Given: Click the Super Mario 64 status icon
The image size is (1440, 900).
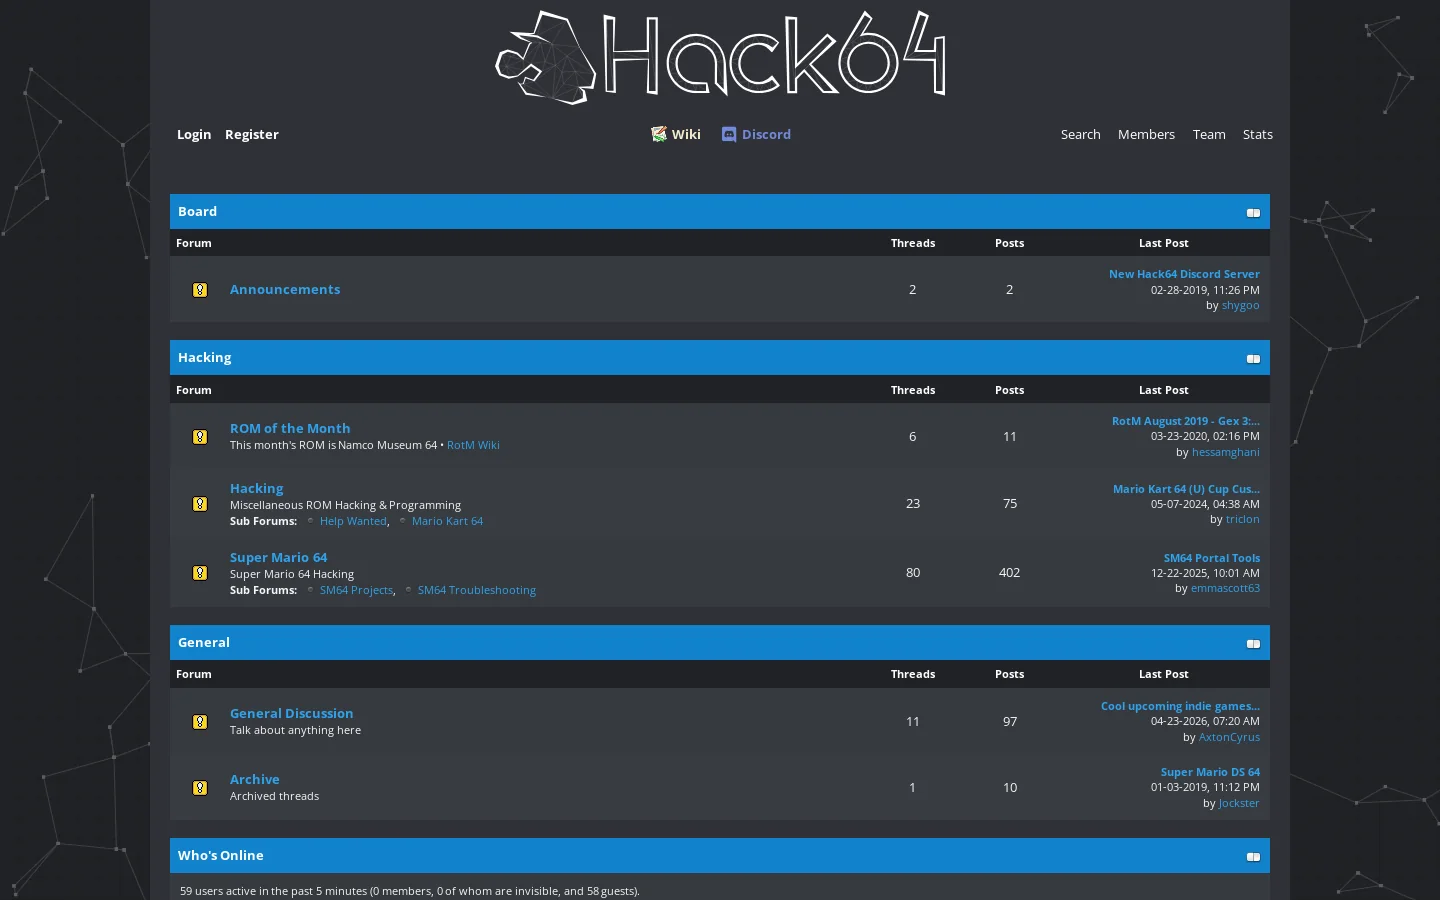Looking at the screenshot, I should point(200,573).
